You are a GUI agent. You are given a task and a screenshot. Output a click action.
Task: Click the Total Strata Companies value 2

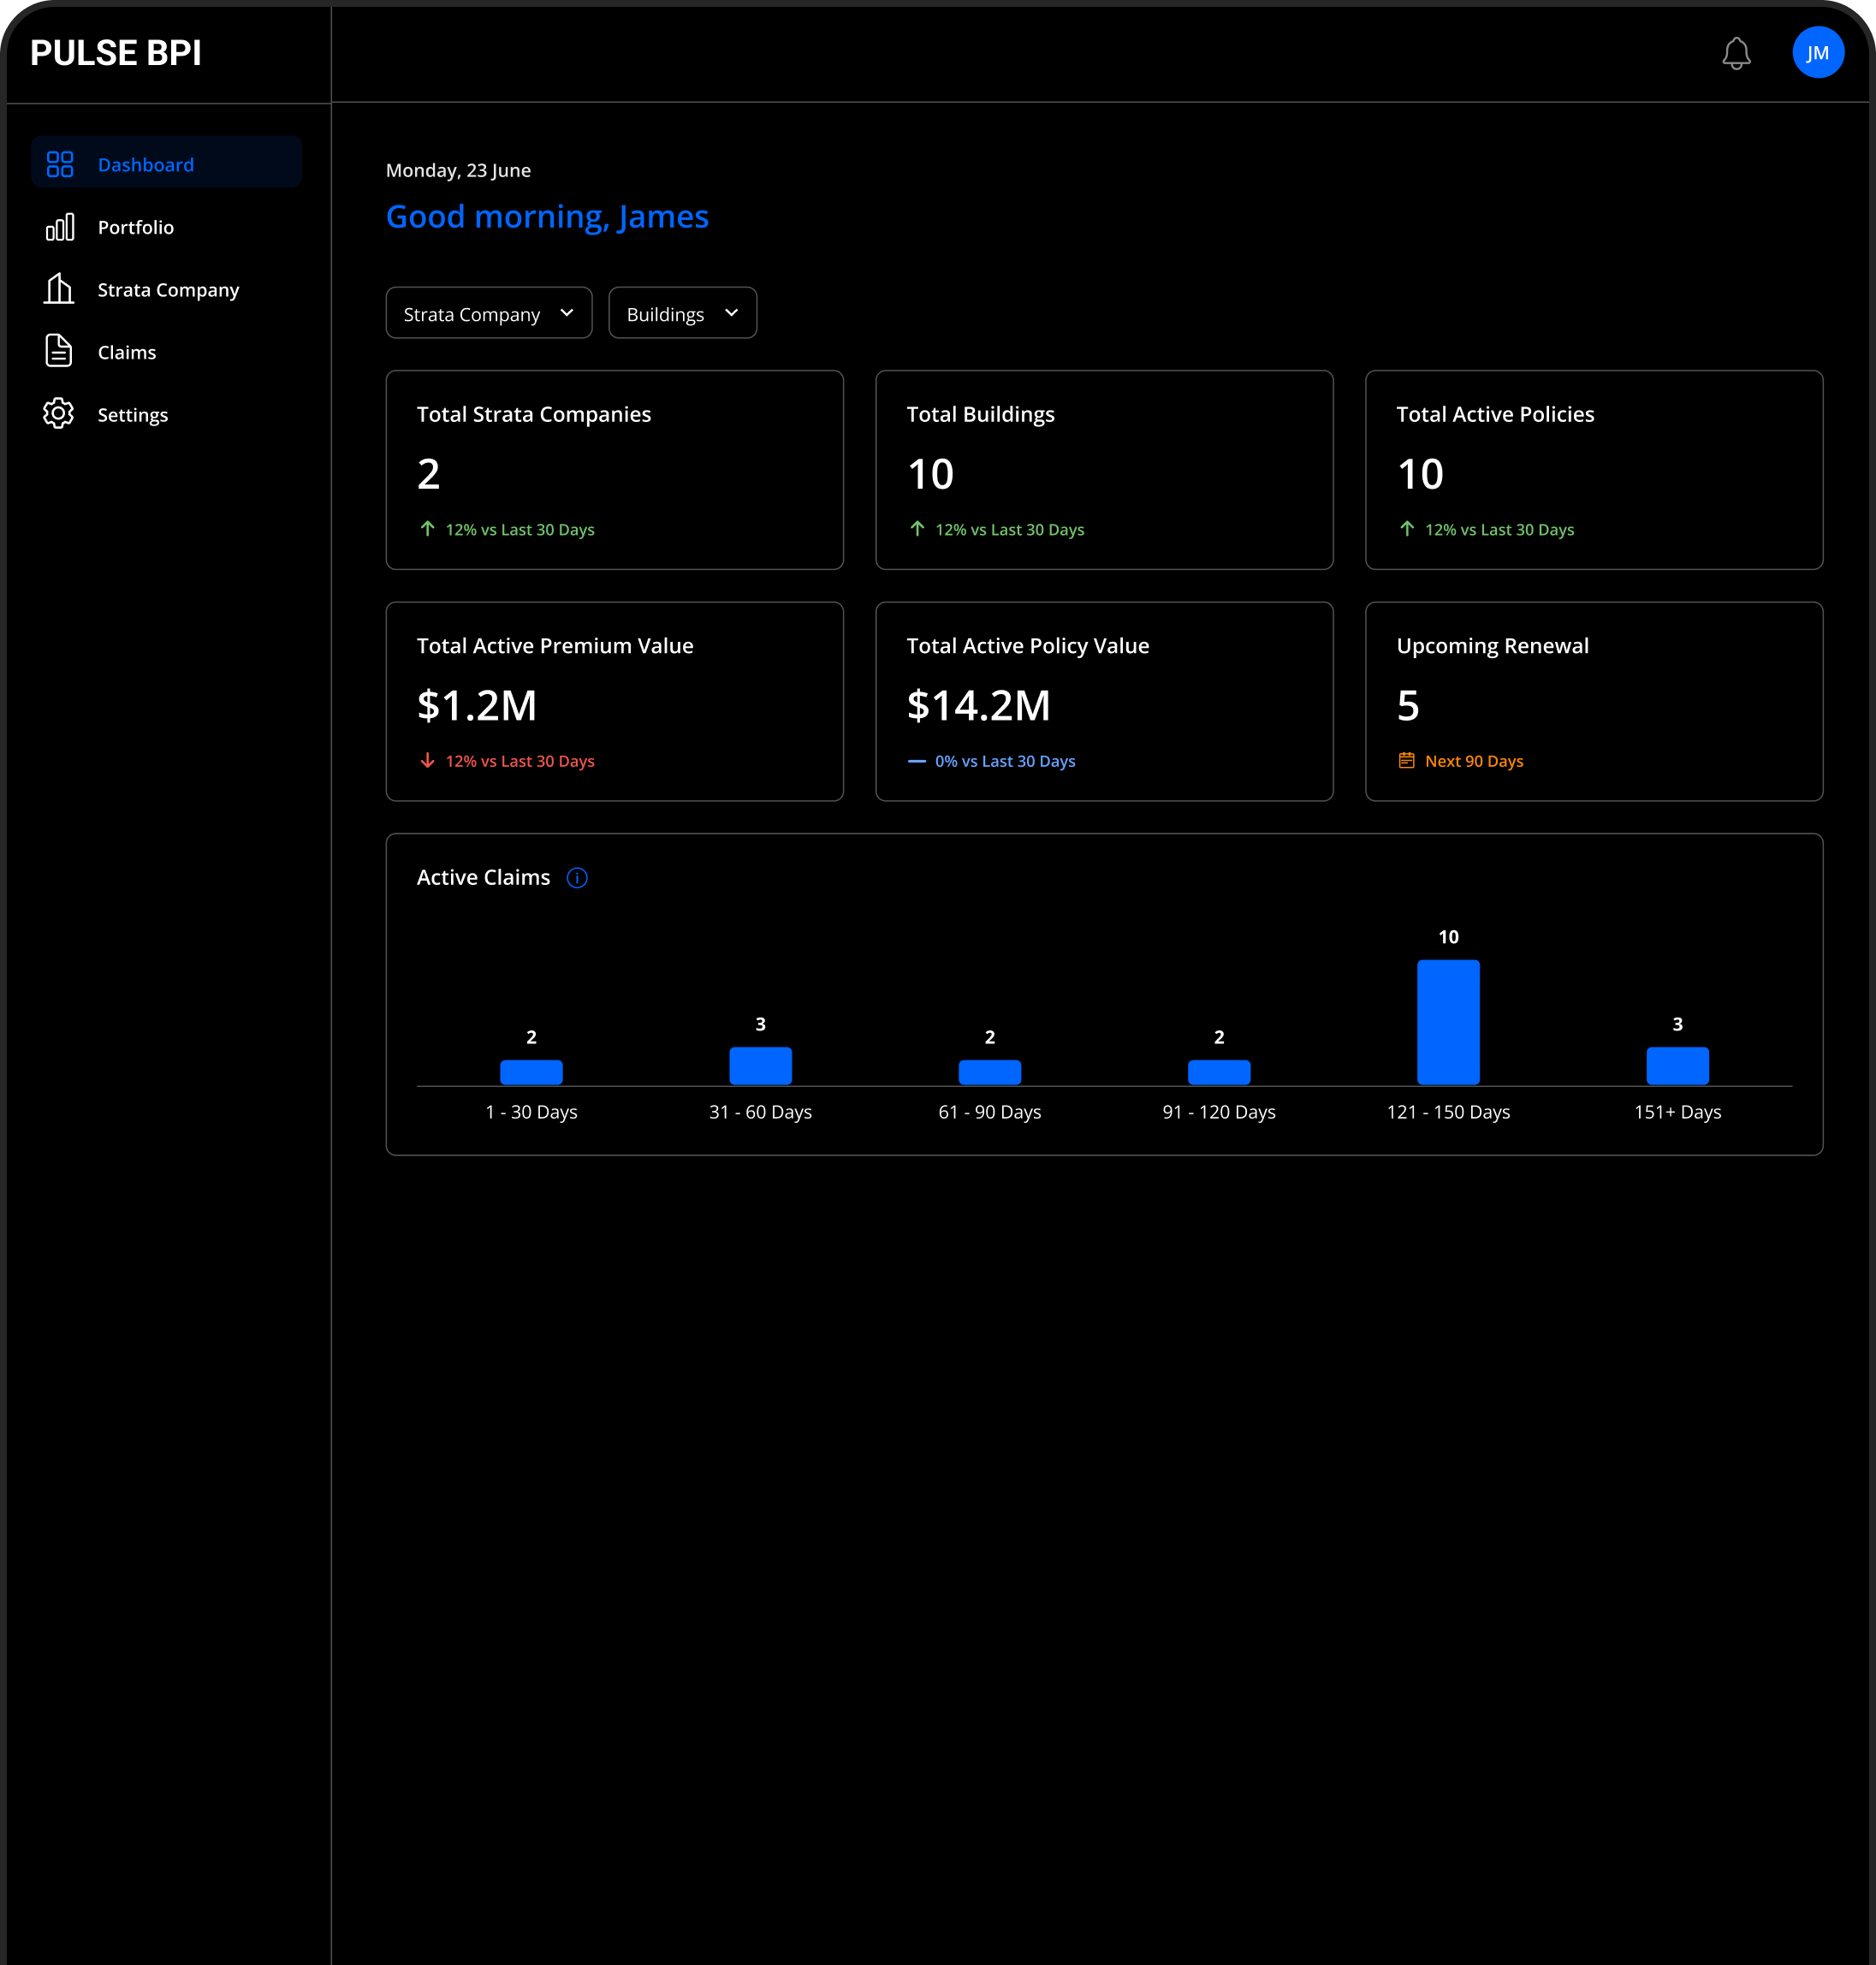429,474
